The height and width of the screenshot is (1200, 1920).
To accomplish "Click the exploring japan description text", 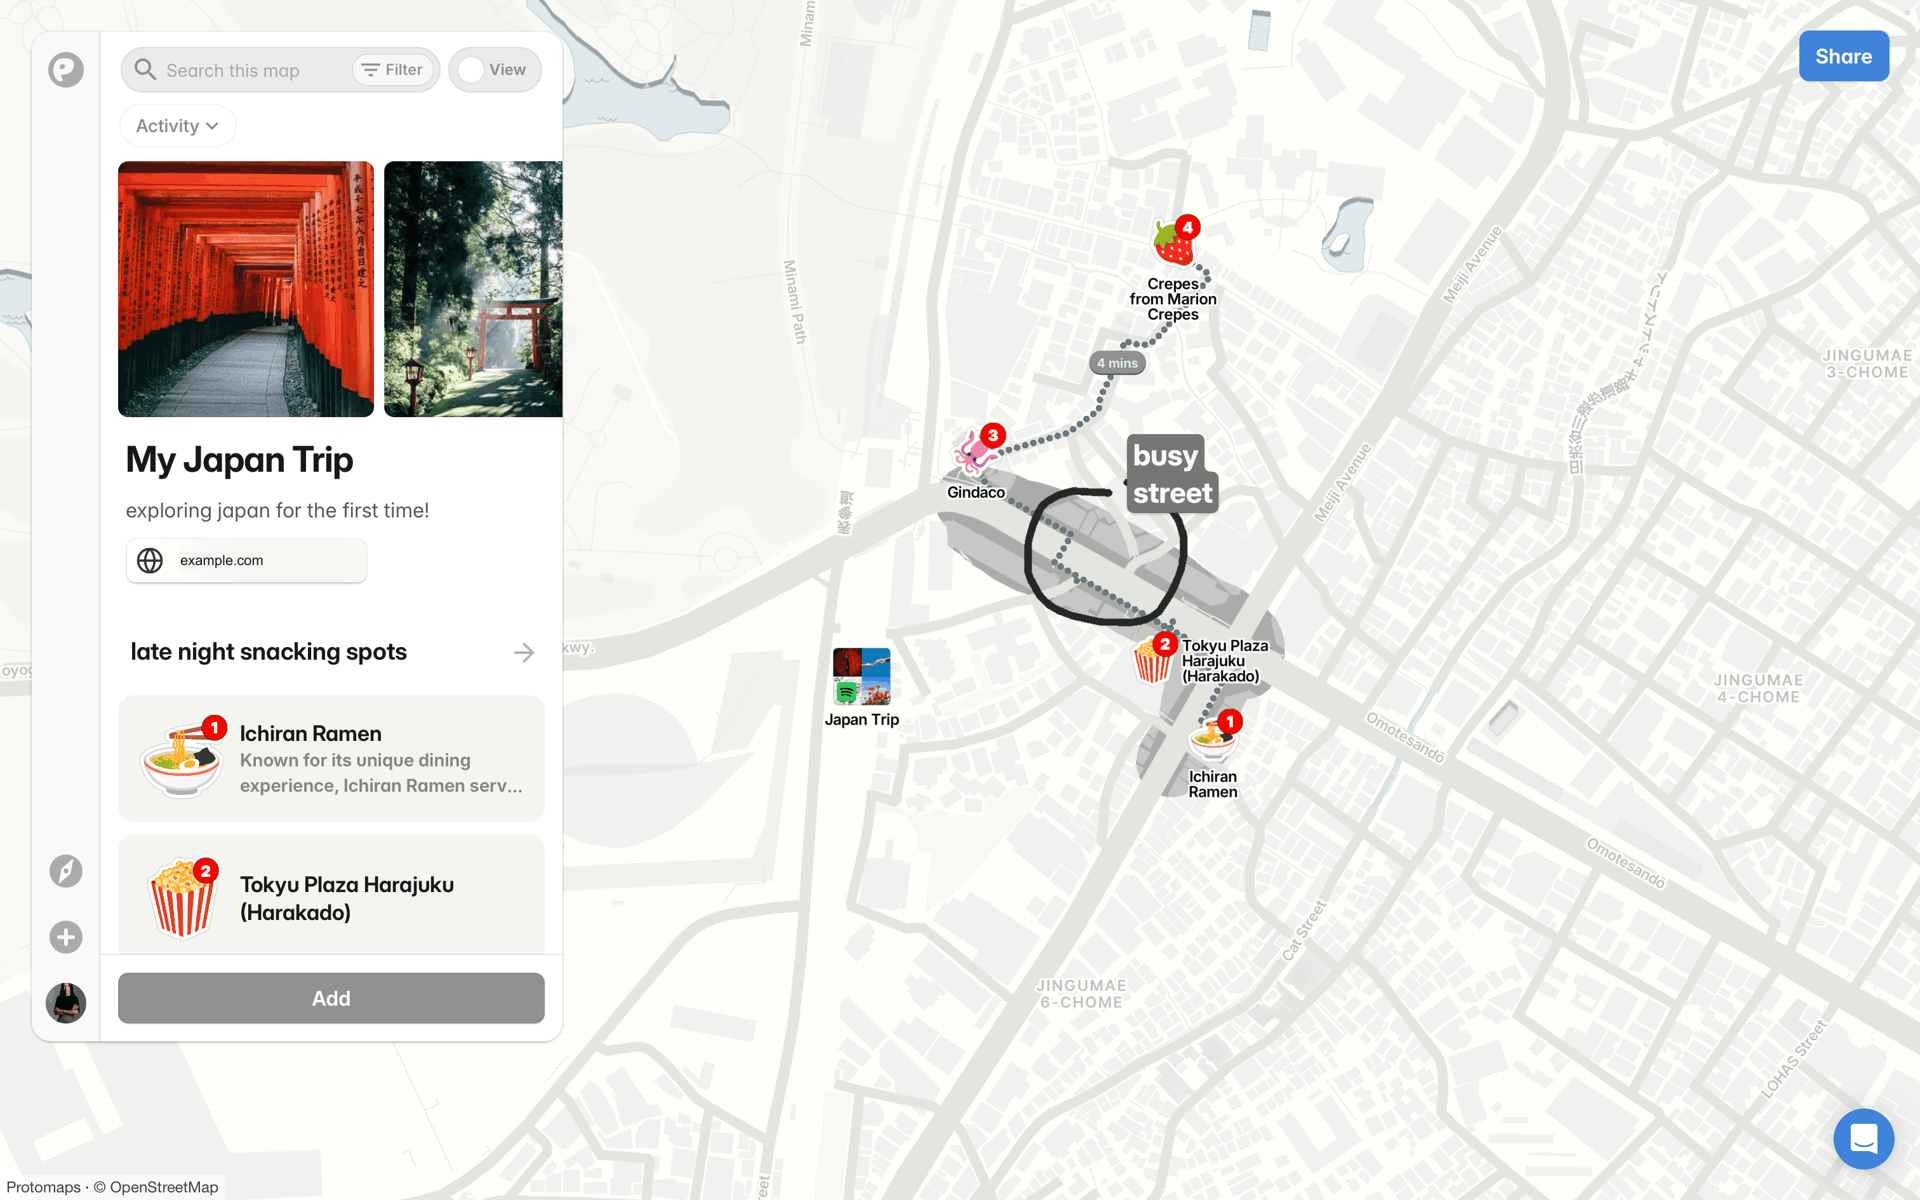I will (277, 511).
